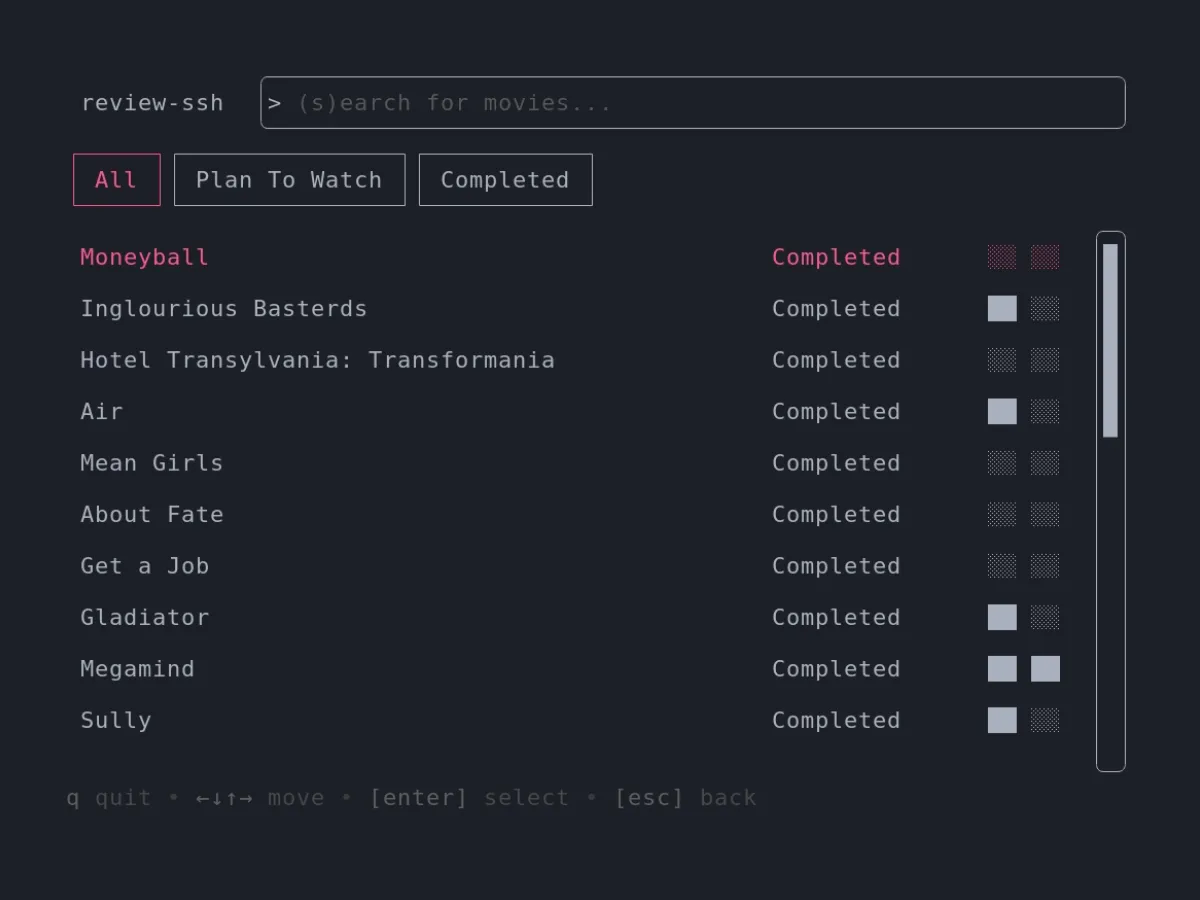Click the left filled square for Inglourious Basterds
The width and height of the screenshot is (1200, 900).
(x=1002, y=309)
